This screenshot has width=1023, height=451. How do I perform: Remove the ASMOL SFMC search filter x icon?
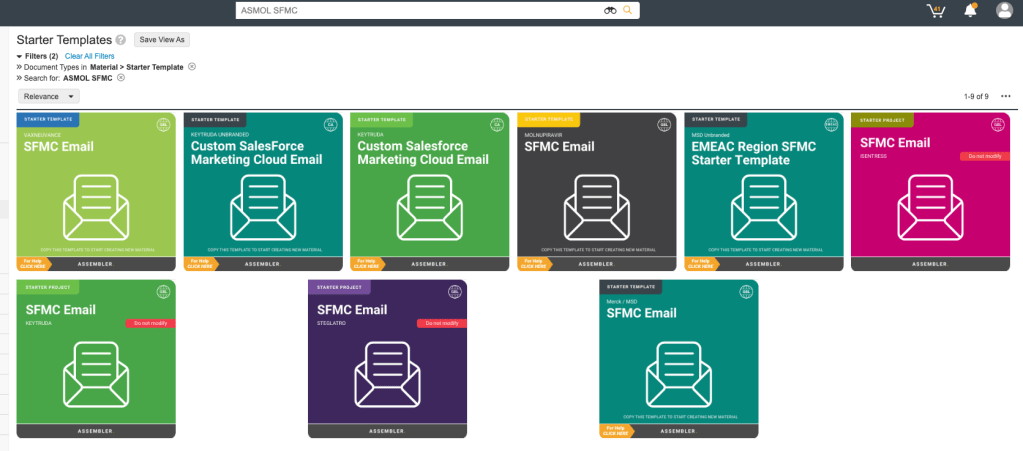[121, 78]
